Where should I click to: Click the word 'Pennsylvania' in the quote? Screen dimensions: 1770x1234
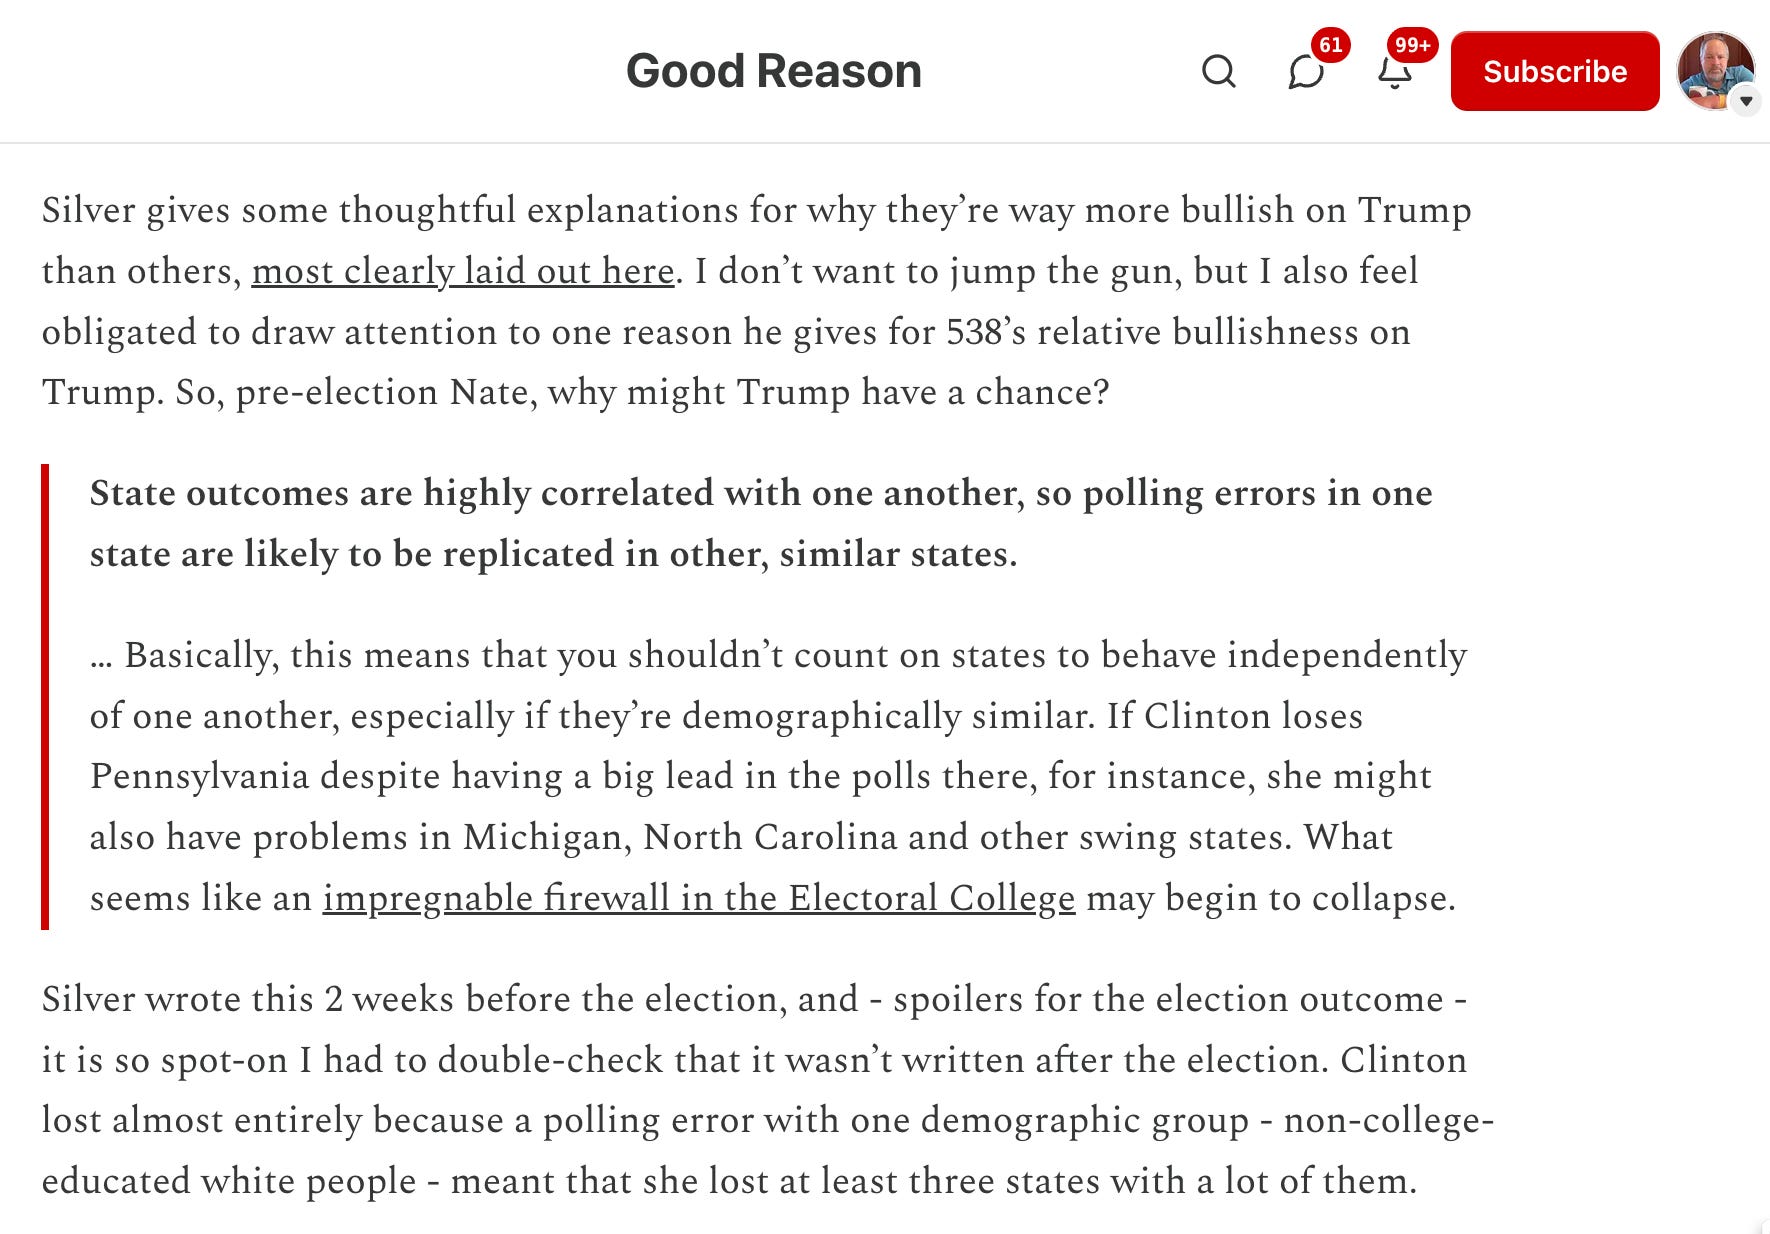tap(199, 776)
